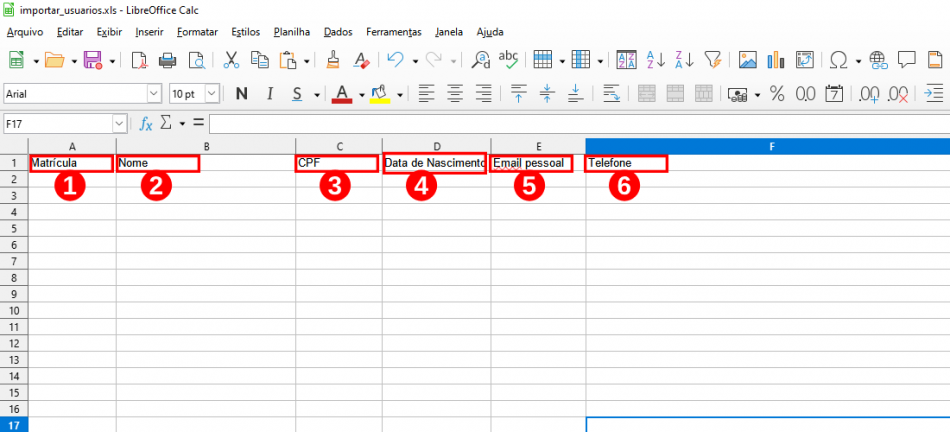950x432 pixels.
Task: Click the Open folder icon
Action: [x=55, y=60]
